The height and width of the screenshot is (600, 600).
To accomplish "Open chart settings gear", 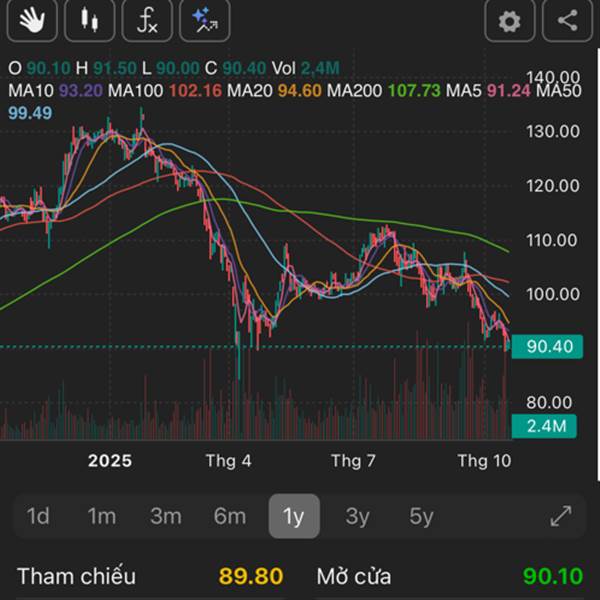I will [x=510, y=20].
